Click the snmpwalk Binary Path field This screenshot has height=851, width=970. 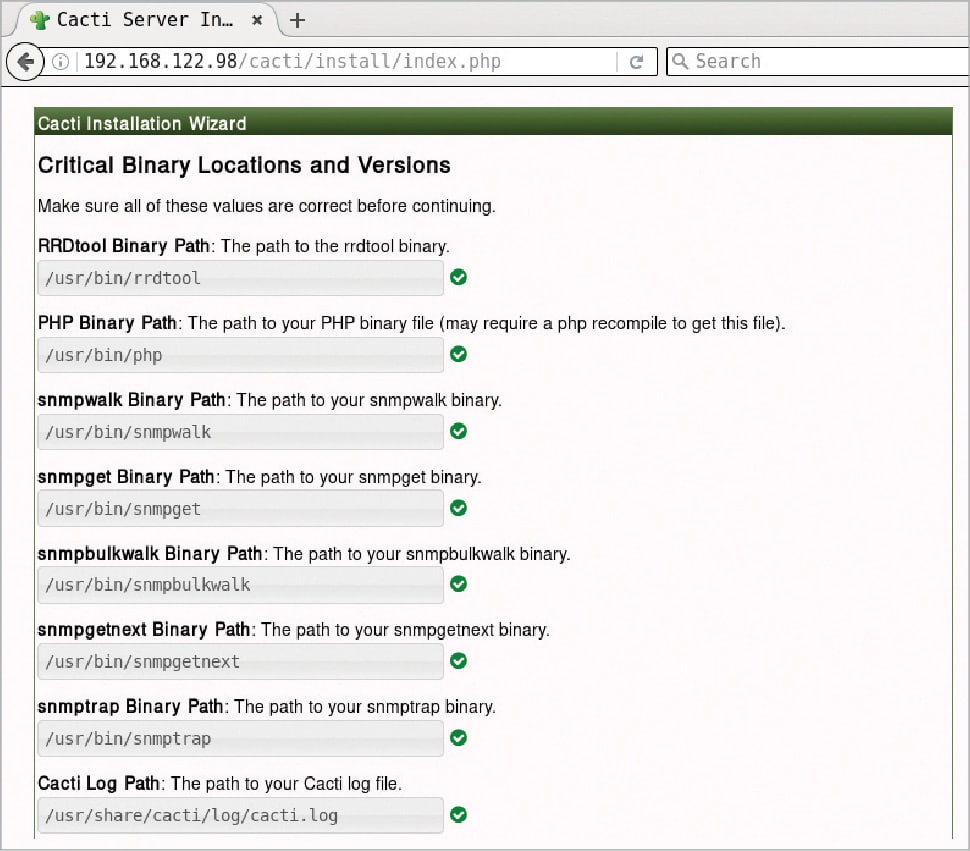coord(240,432)
